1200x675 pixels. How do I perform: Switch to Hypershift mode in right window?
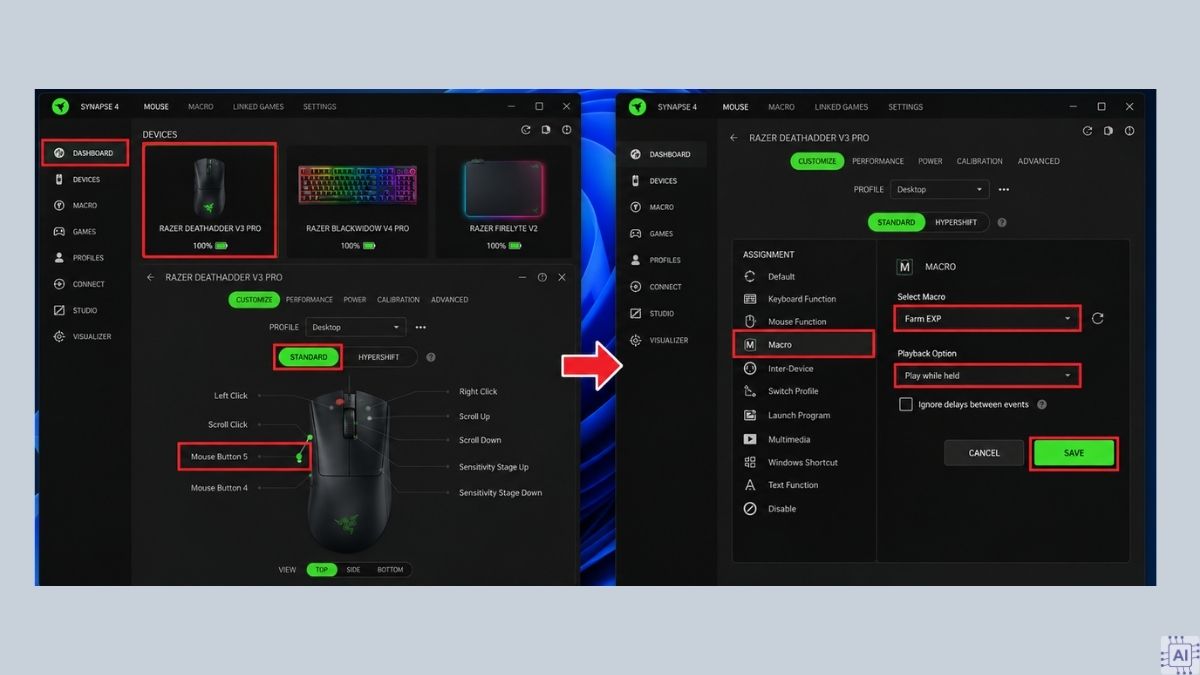(x=956, y=223)
